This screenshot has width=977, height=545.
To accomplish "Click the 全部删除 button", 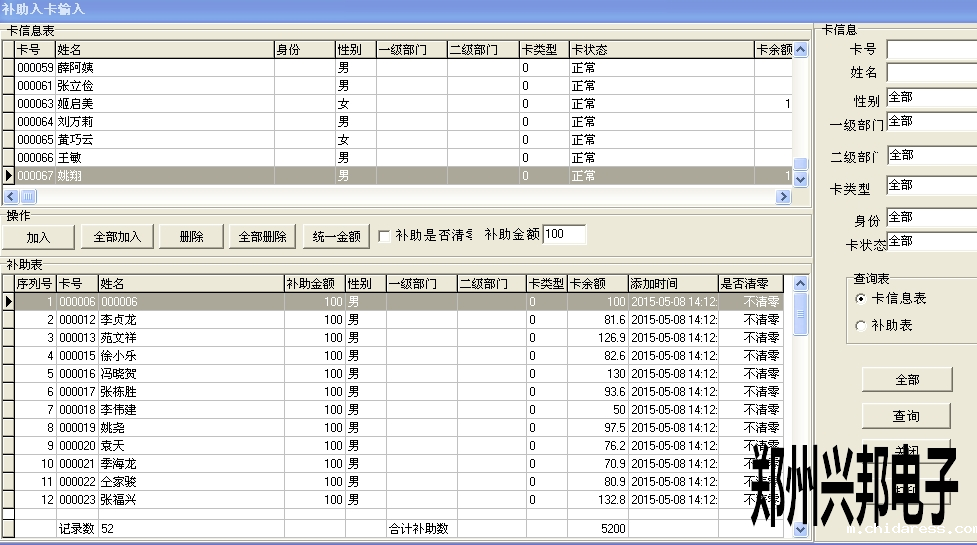I will pyautogui.click(x=263, y=237).
